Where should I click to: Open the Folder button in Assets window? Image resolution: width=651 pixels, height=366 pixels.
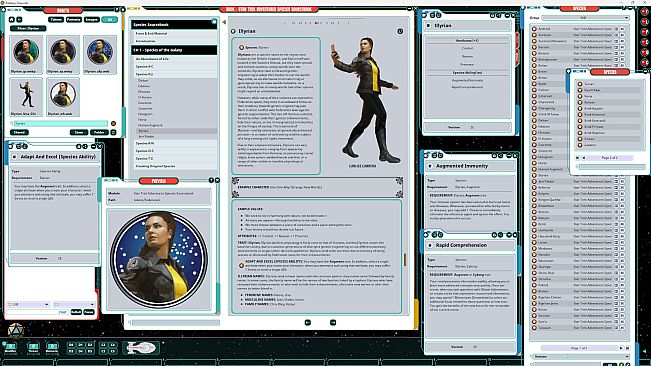click(x=99, y=132)
